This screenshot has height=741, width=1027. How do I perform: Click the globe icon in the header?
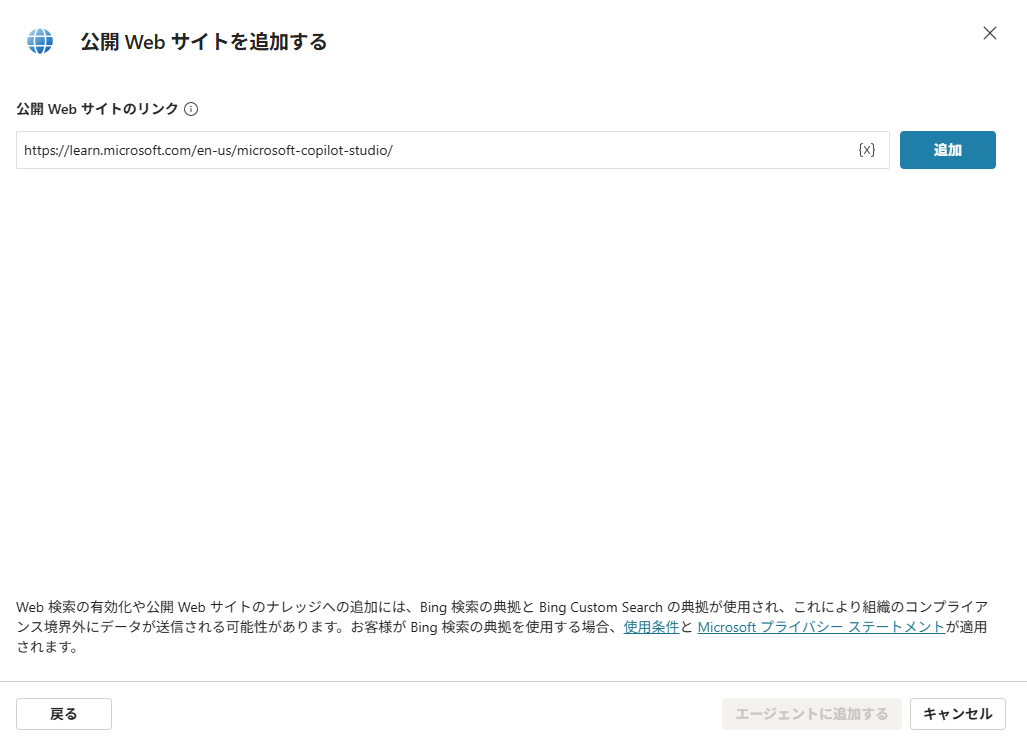coord(40,41)
